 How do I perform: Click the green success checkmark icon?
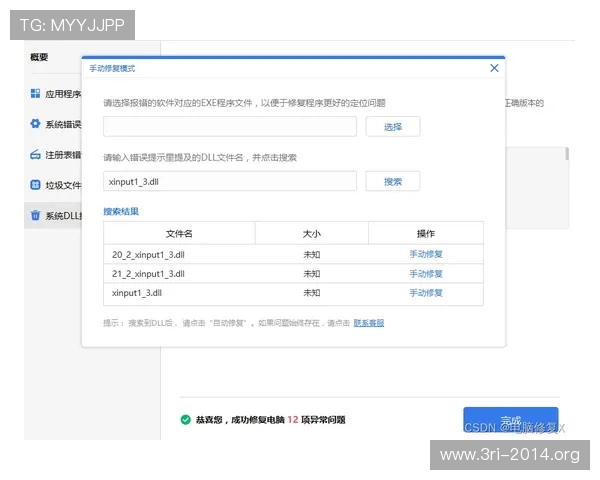coord(186,420)
